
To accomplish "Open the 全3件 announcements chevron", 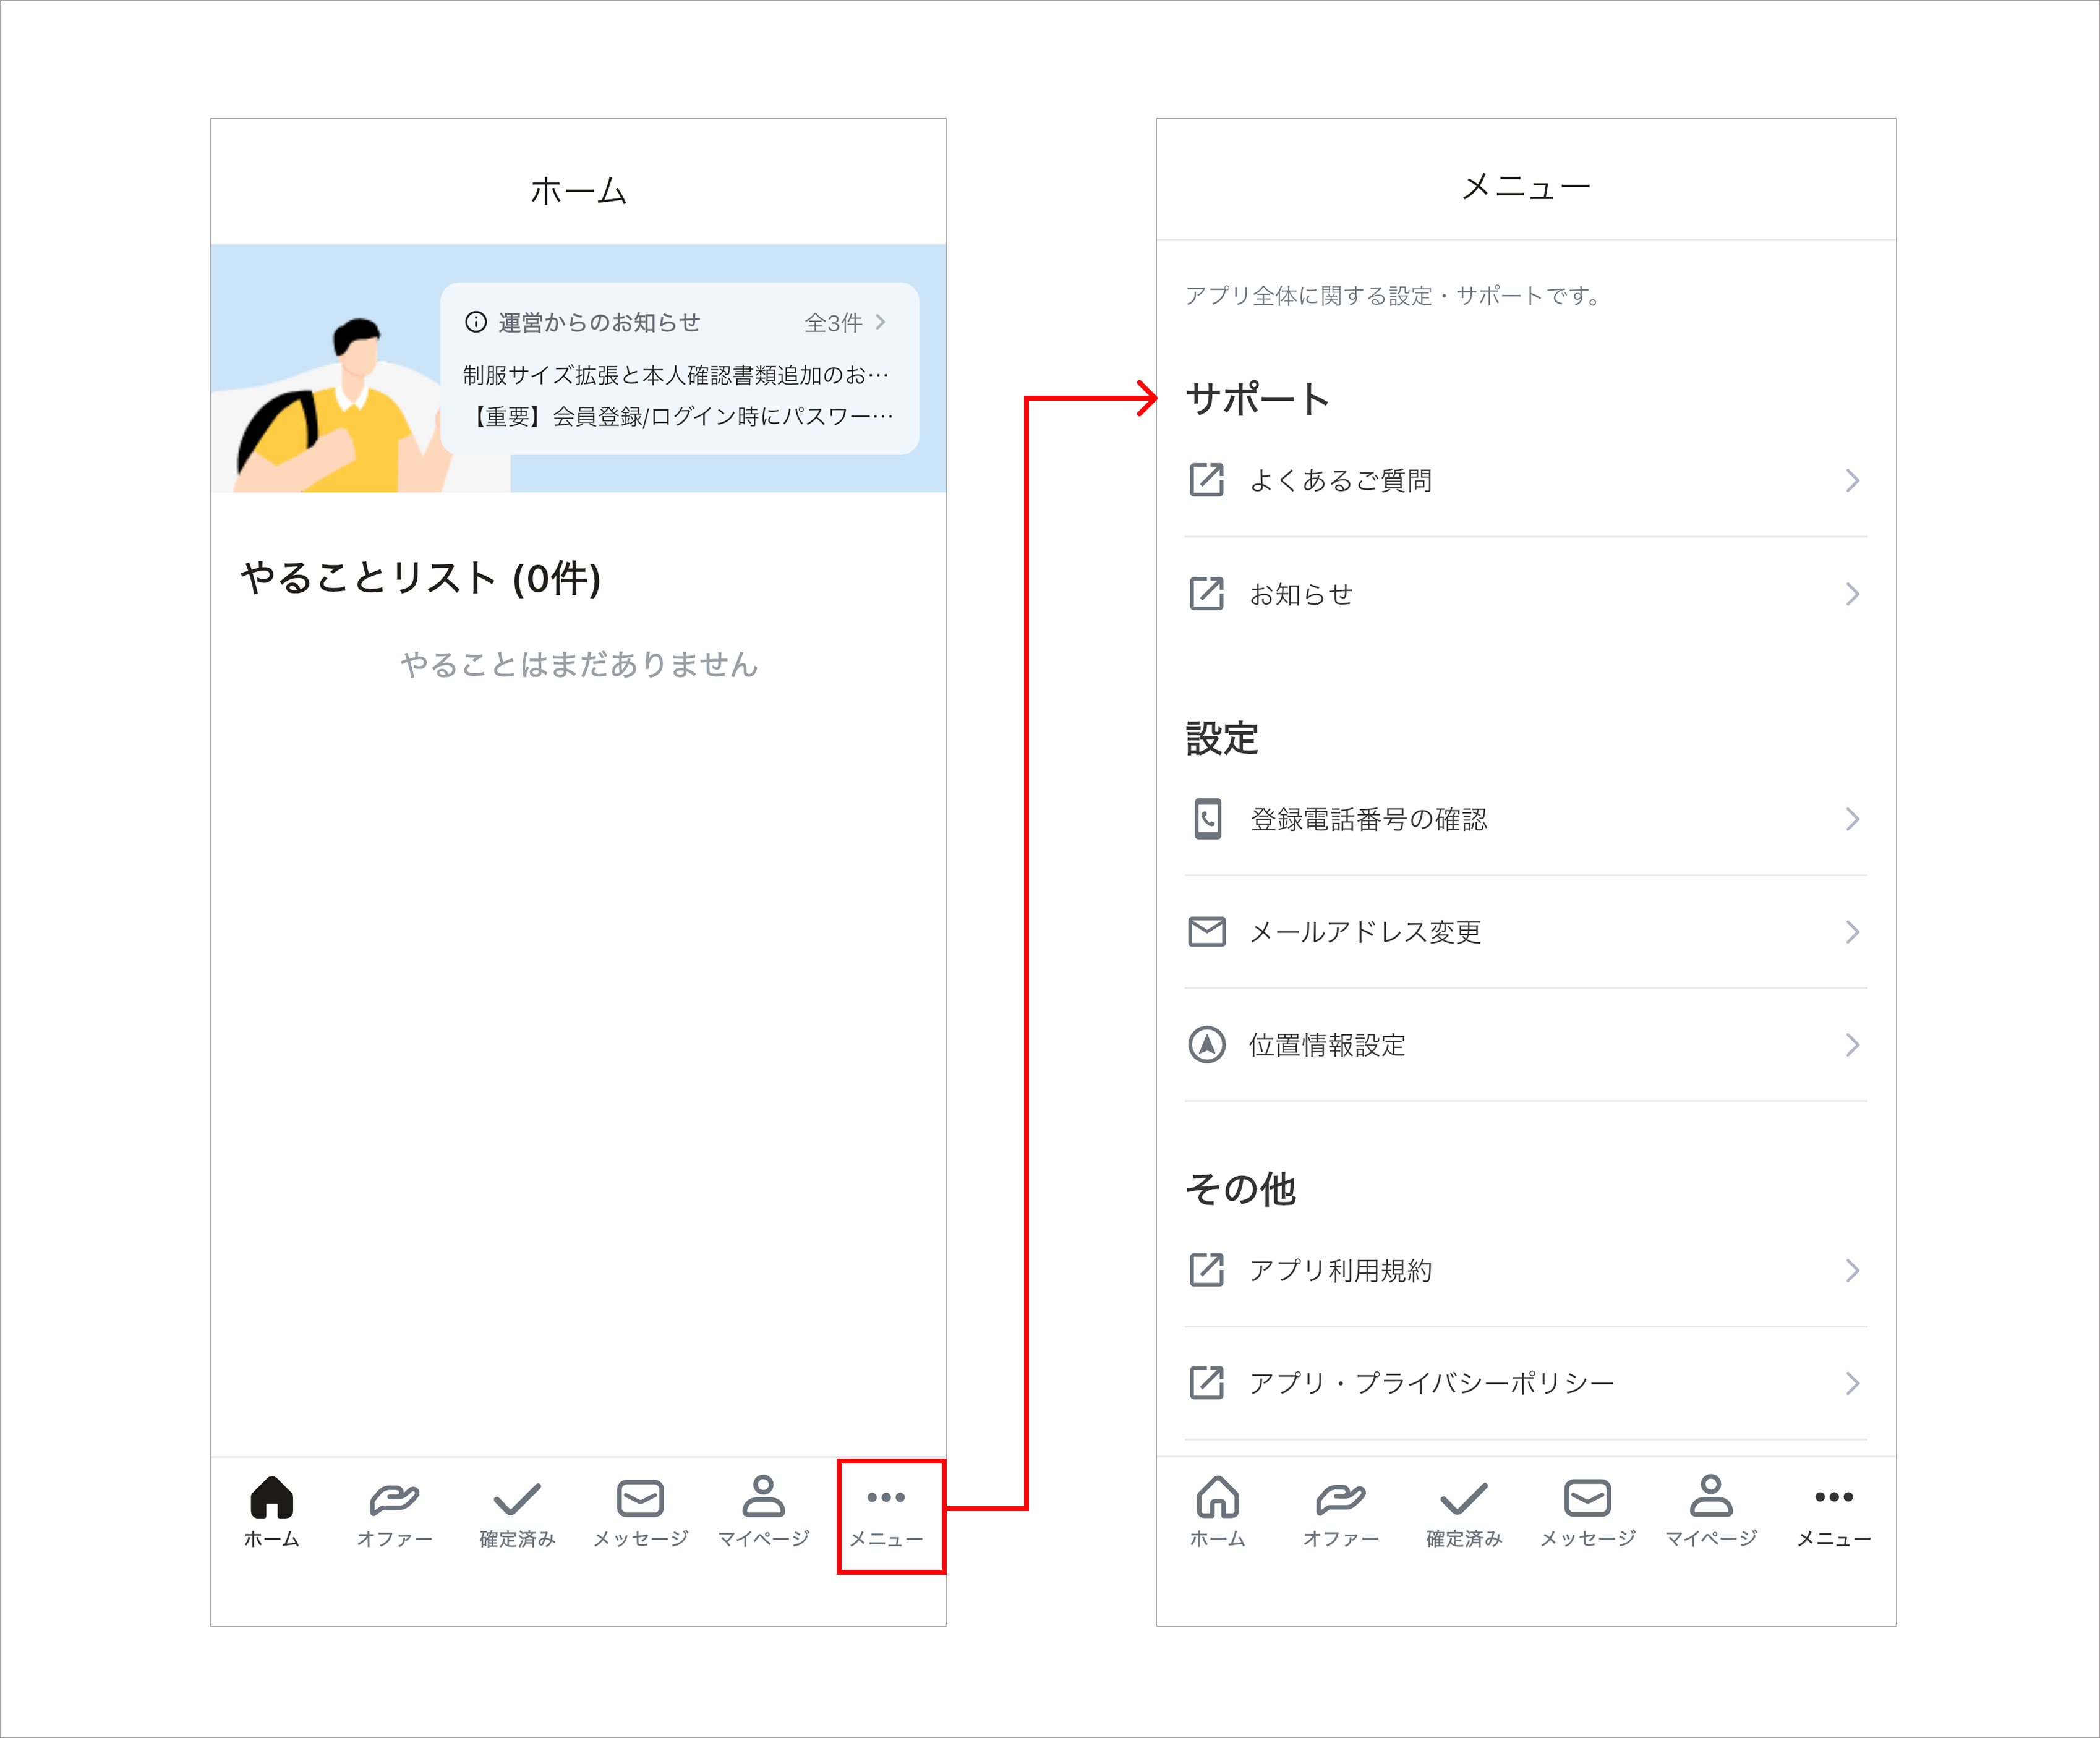I will [x=880, y=322].
